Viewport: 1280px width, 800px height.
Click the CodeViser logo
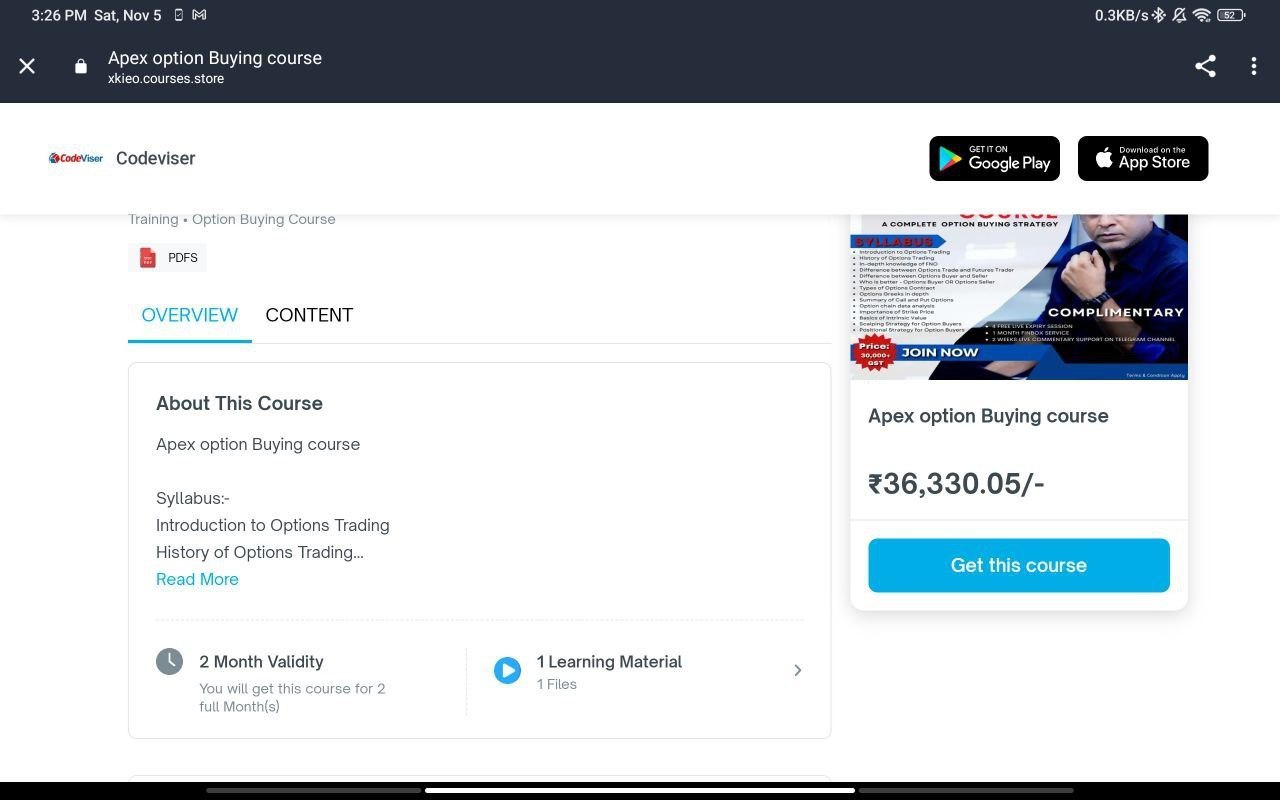76,158
